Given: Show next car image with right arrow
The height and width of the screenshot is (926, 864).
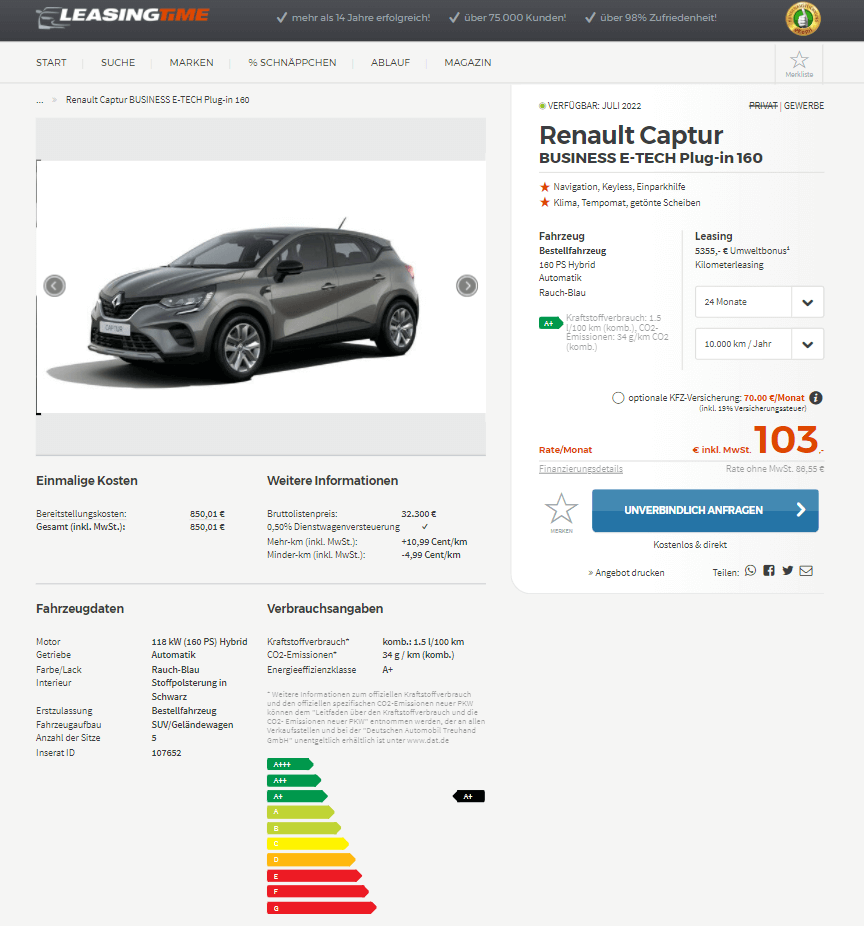Looking at the screenshot, I should pos(467,286).
